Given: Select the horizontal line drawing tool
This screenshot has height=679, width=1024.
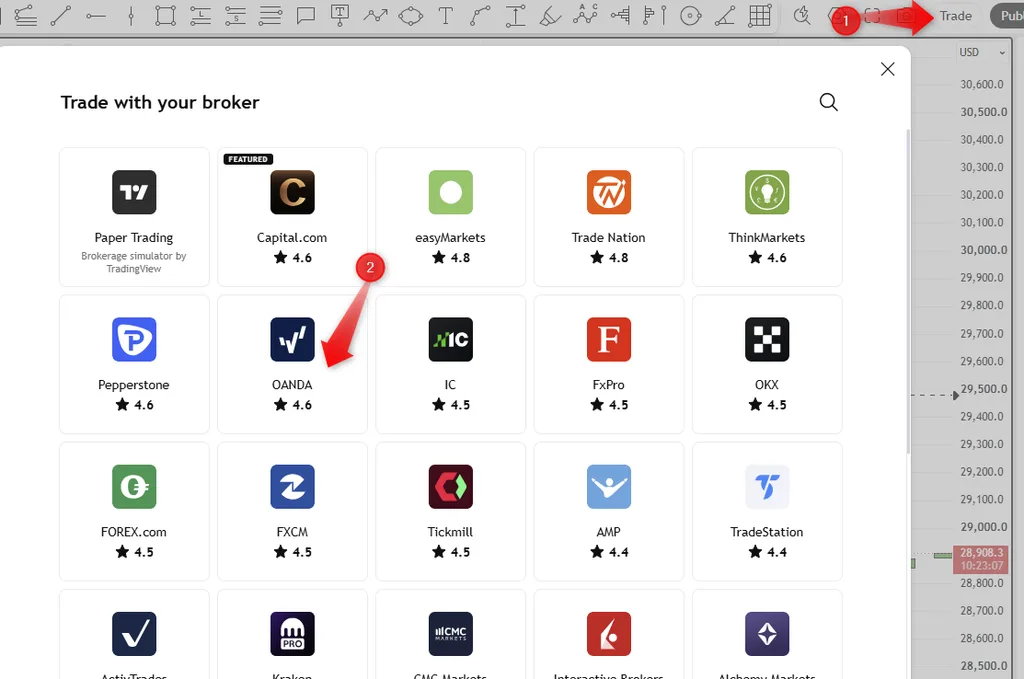Looking at the screenshot, I should (96, 16).
